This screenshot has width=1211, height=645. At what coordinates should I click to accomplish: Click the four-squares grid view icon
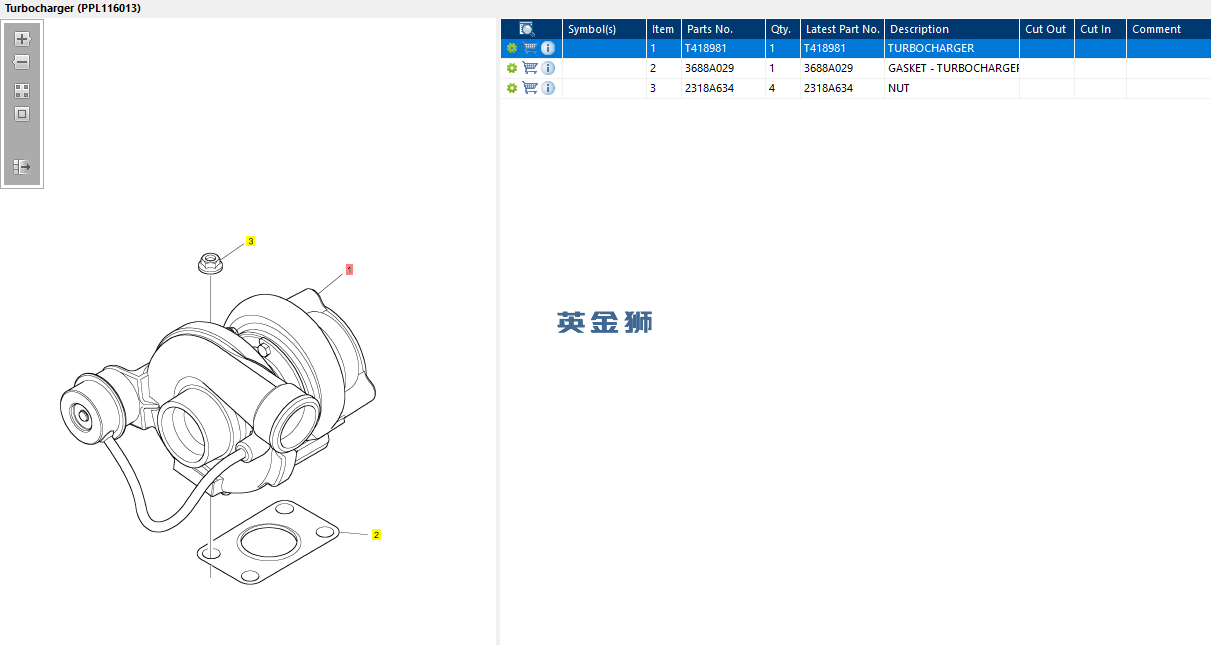tap(22, 90)
